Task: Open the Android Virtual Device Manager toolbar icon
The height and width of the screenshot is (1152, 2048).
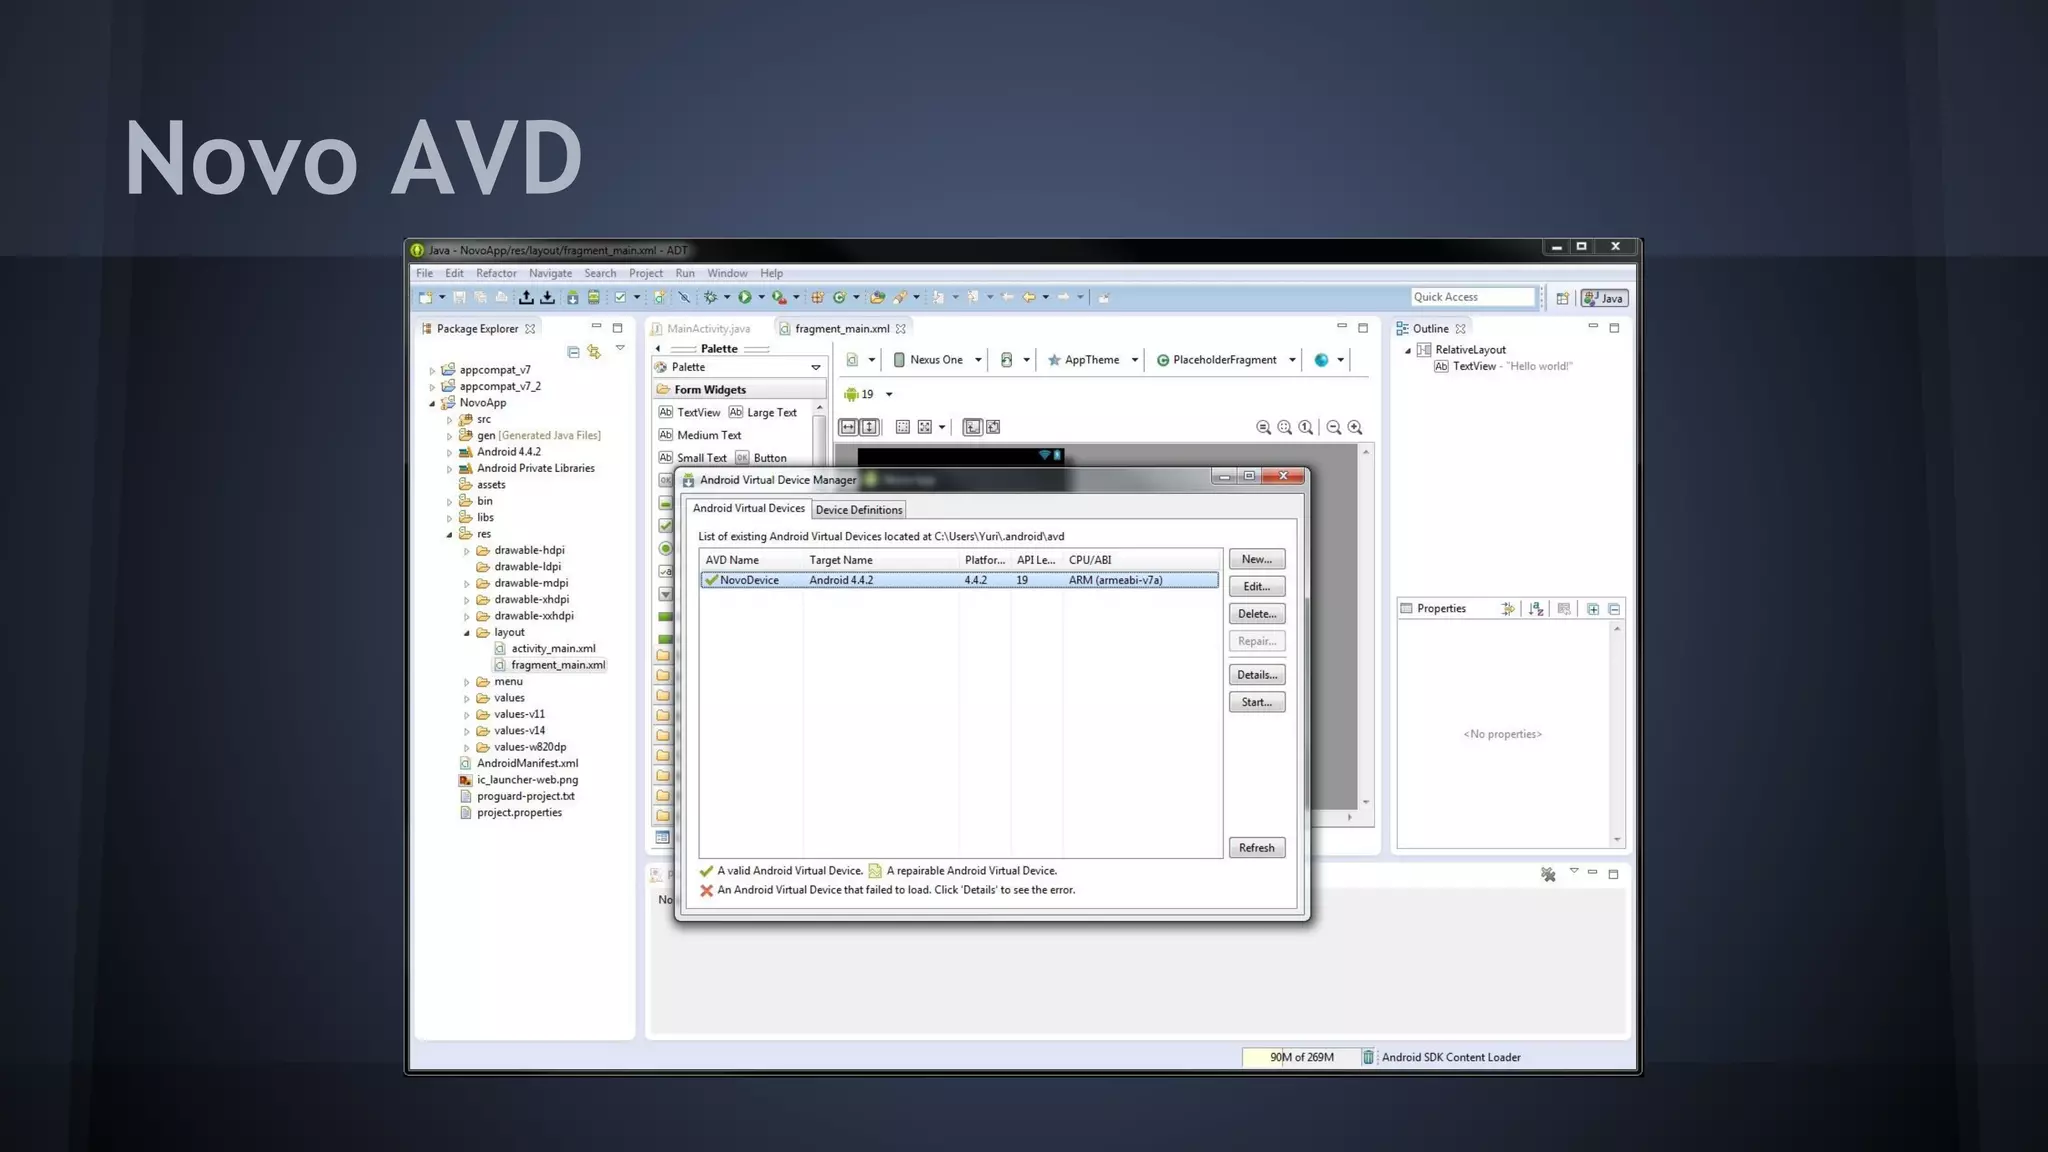Action: [x=593, y=297]
